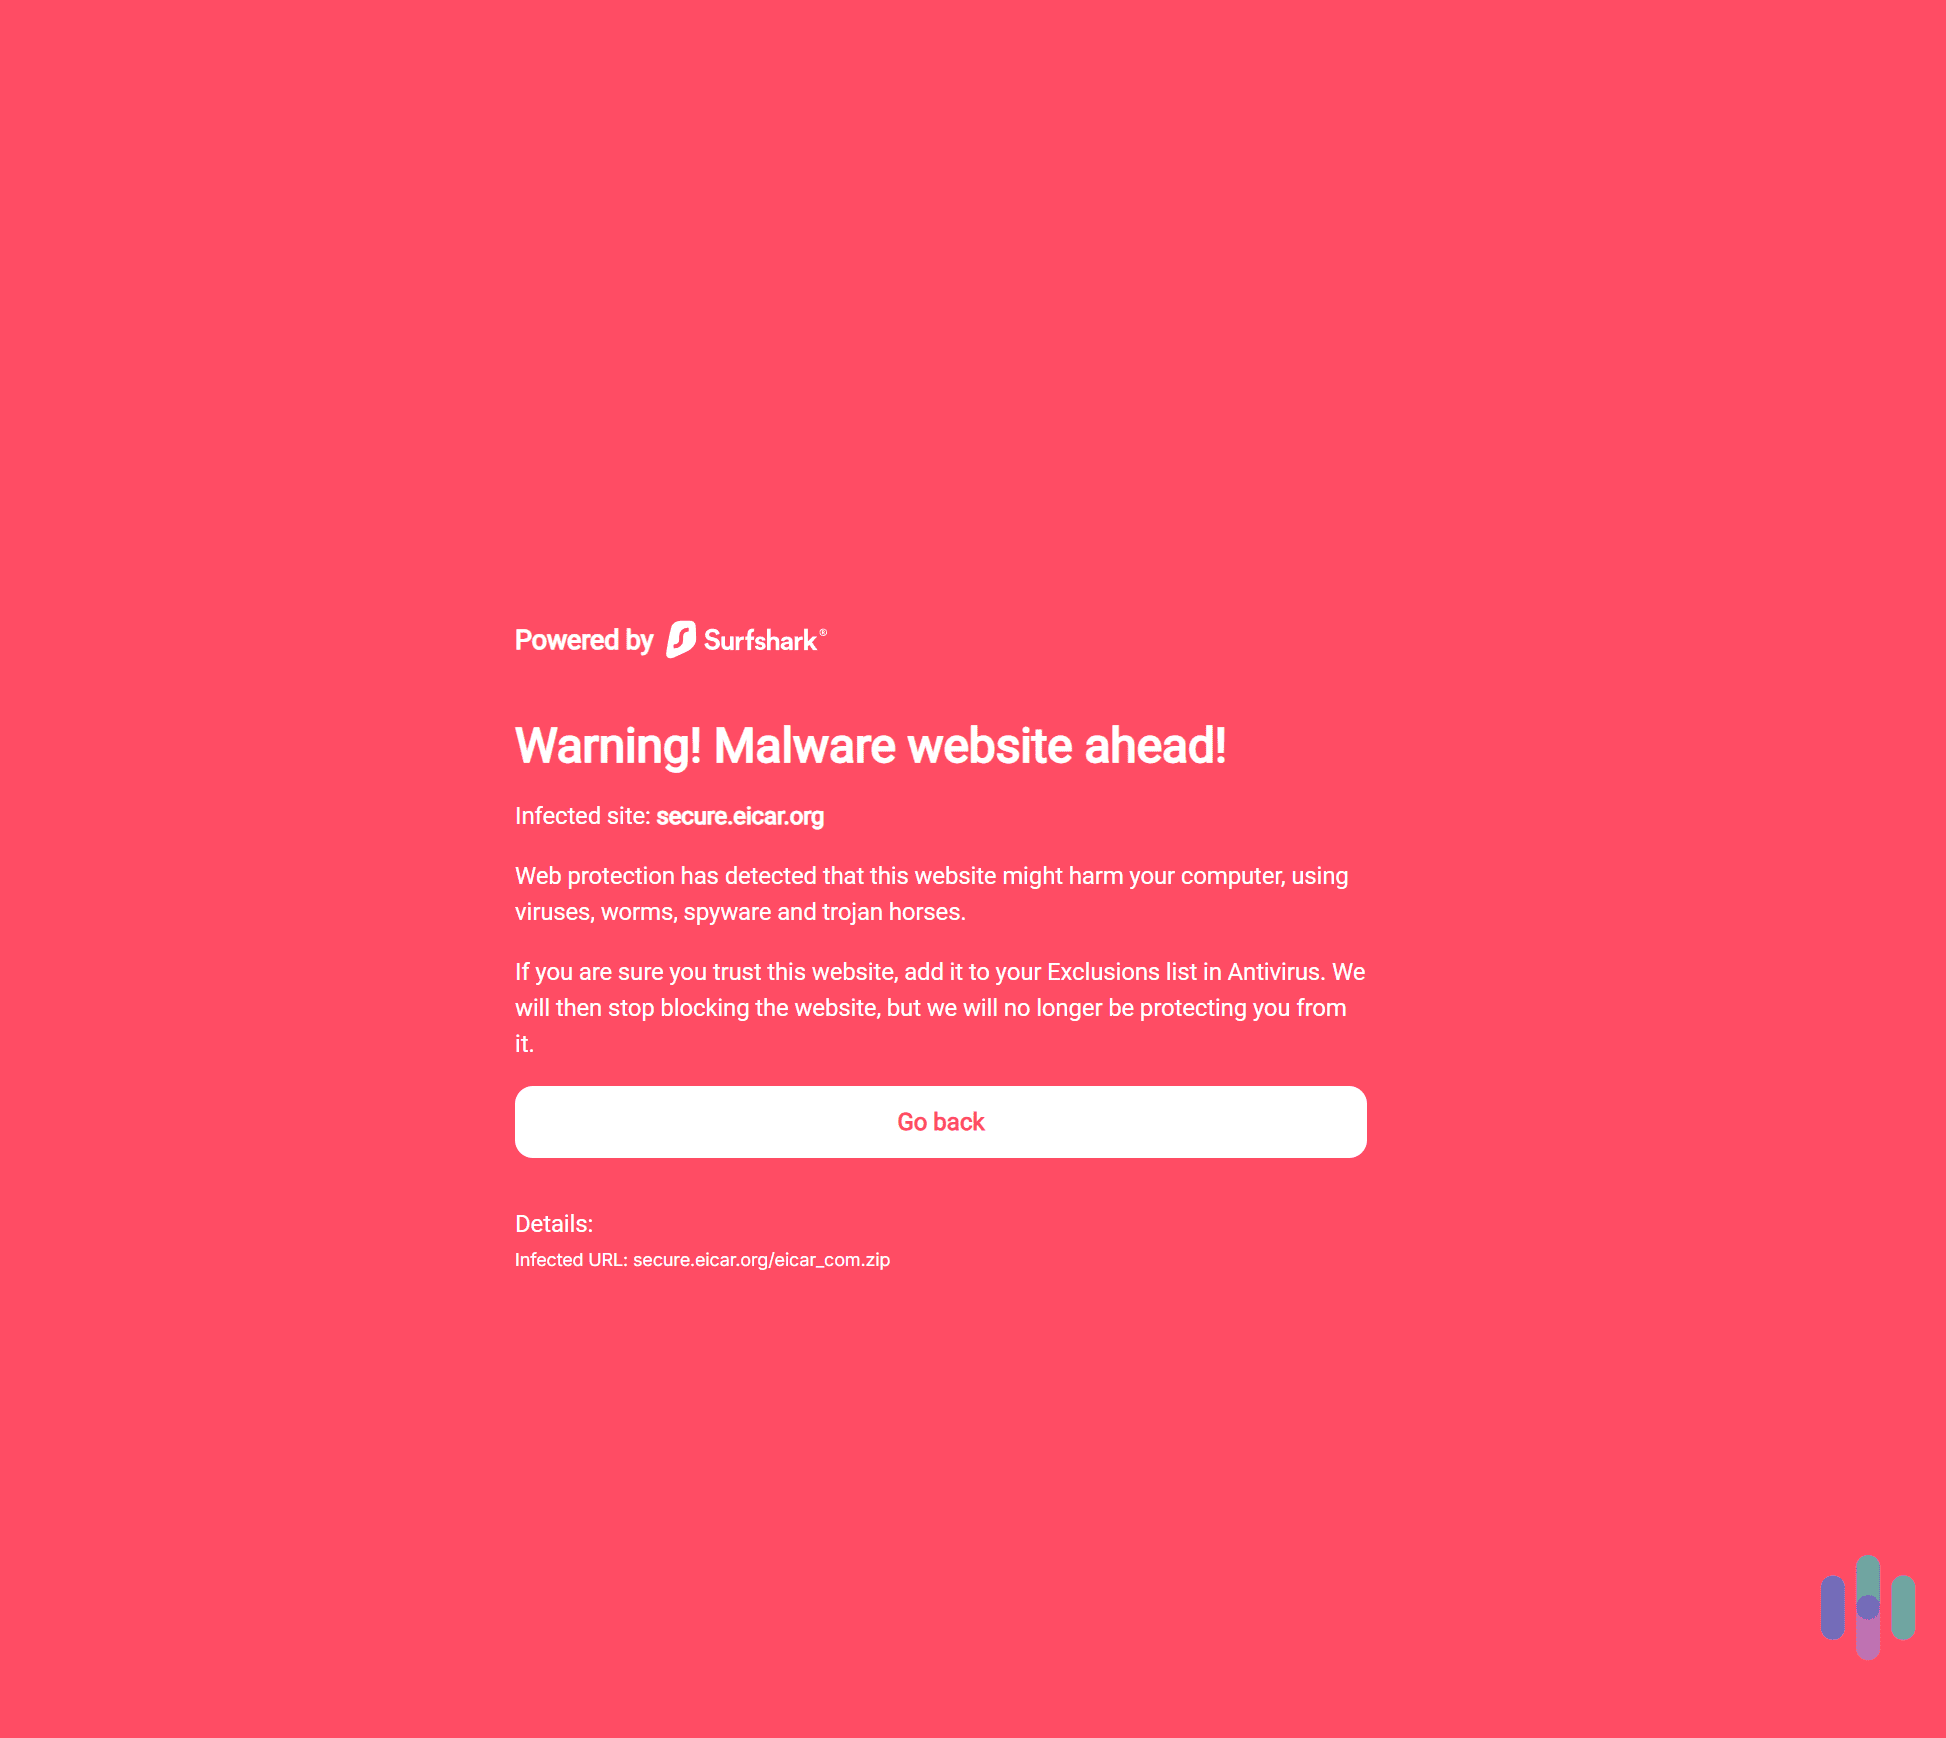
Task: Expand the infected URL details section
Action: 554,1223
